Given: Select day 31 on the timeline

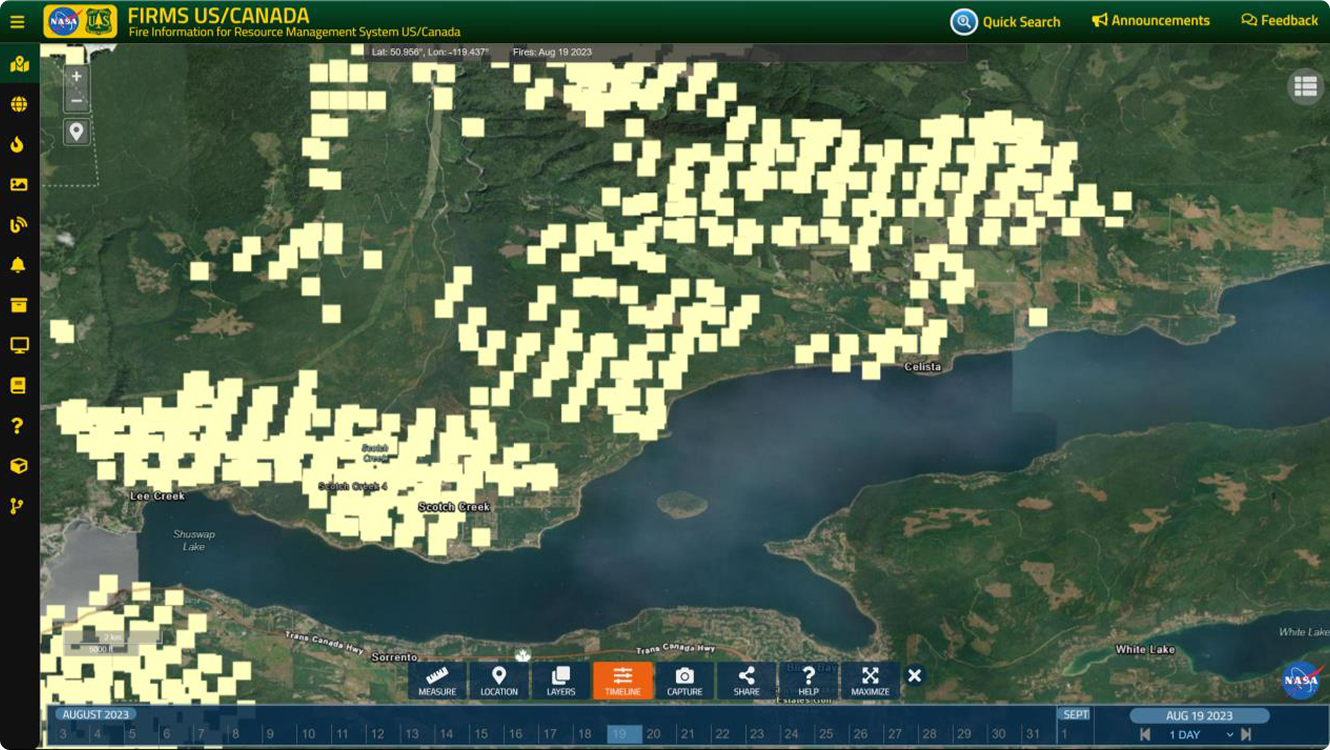Looking at the screenshot, I should pos(1033,734).
